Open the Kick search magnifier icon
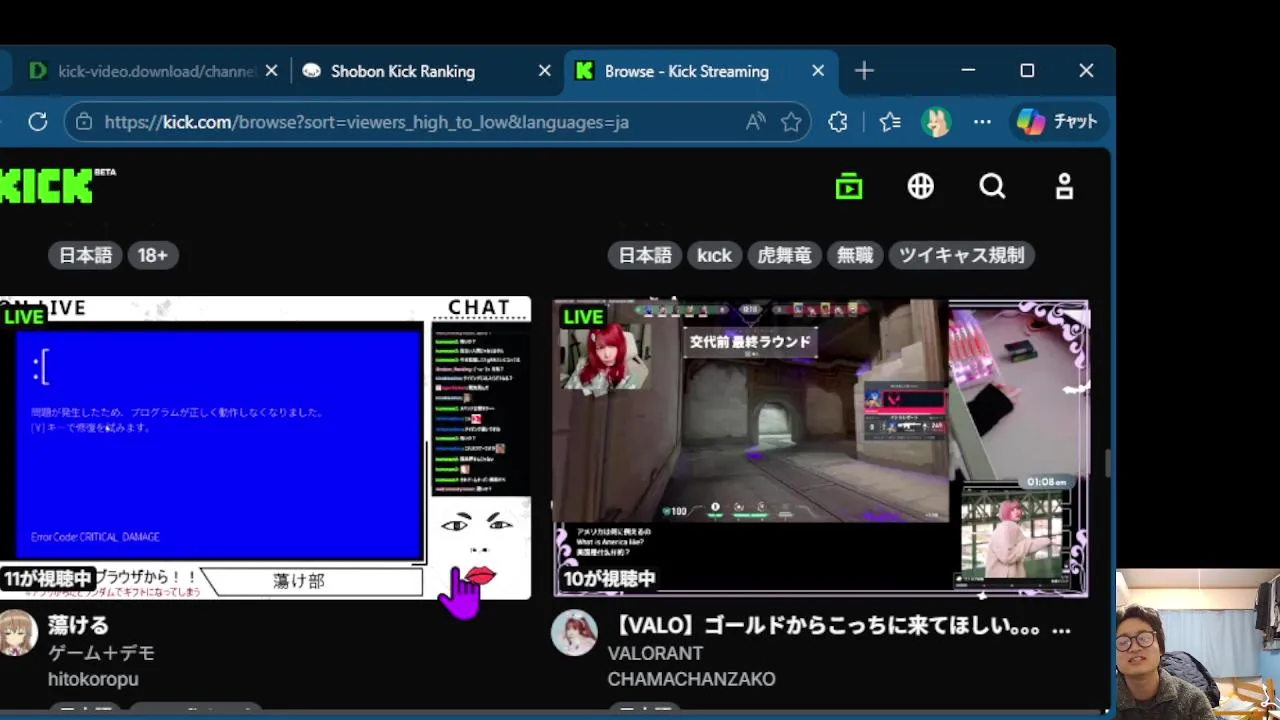Screen dimensions: 1280x720 992,186
